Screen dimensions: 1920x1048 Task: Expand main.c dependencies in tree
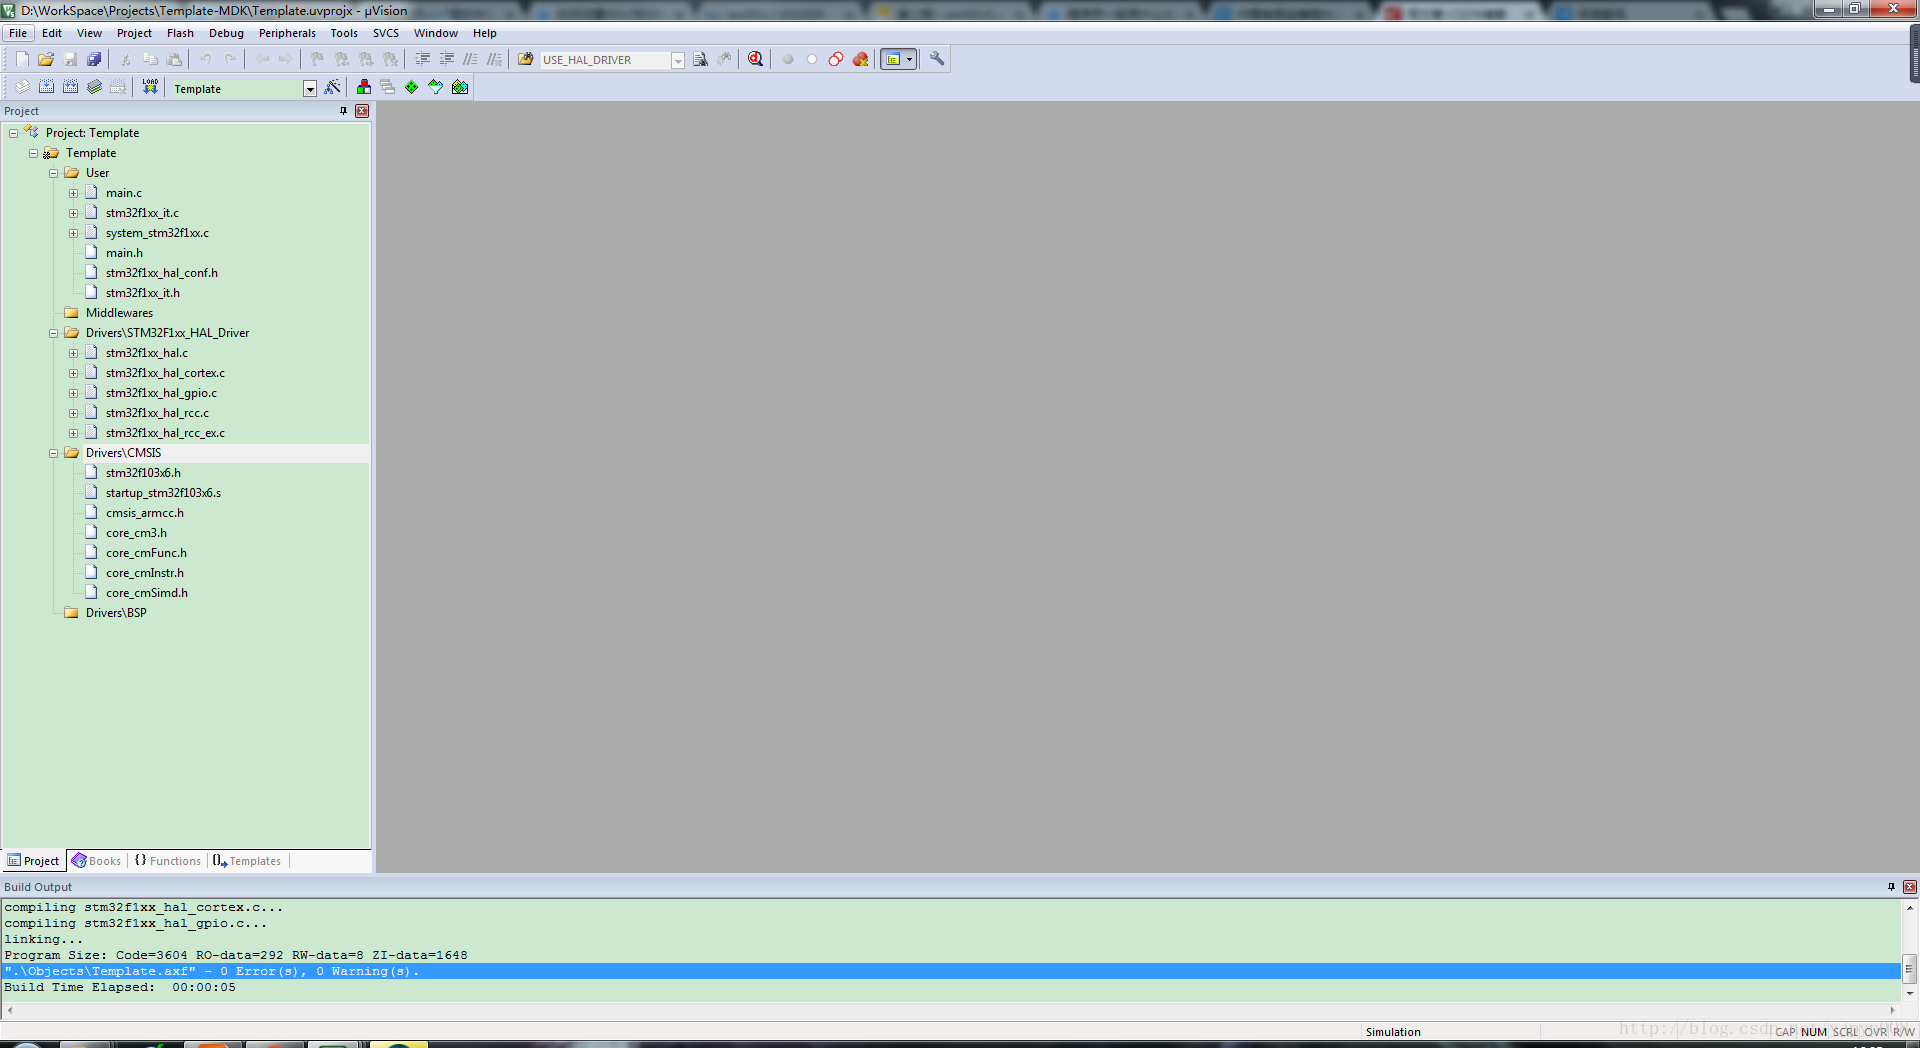pyautogui.click(x=73, y=193)
